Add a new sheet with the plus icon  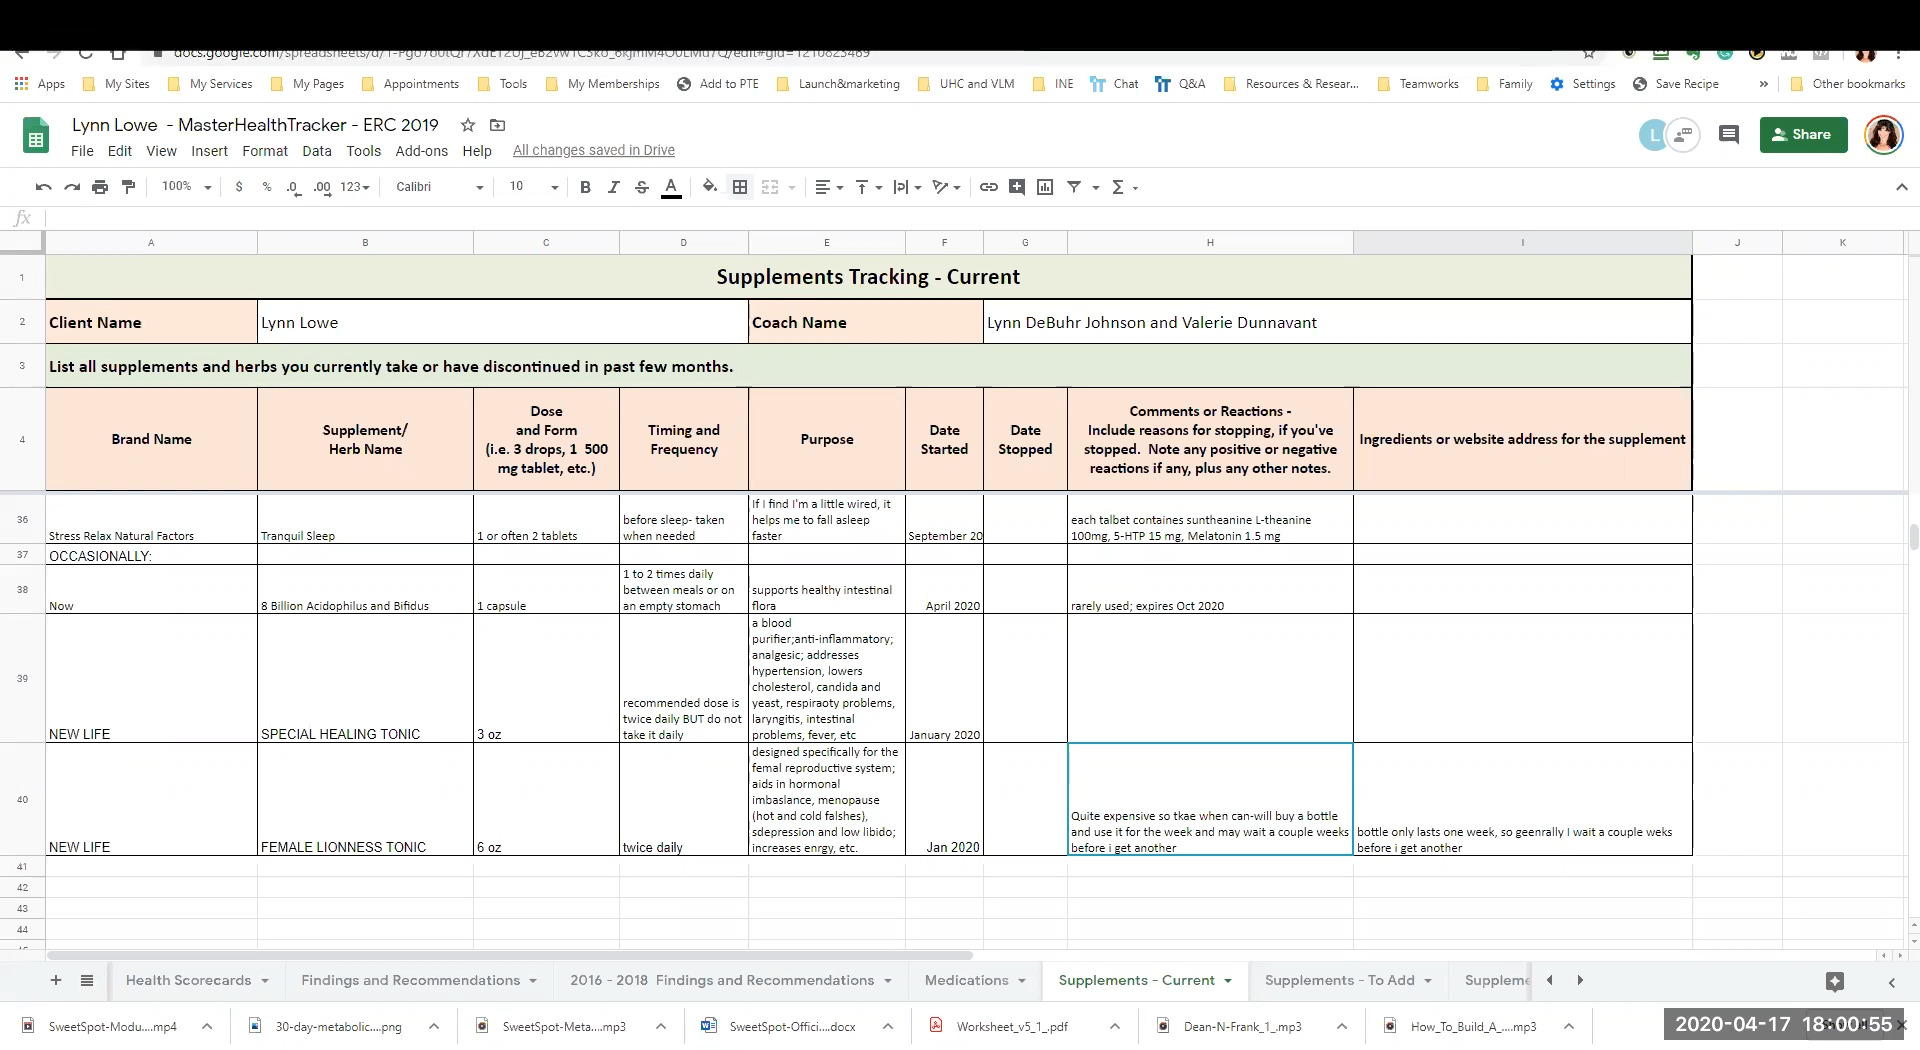[56, 981]
